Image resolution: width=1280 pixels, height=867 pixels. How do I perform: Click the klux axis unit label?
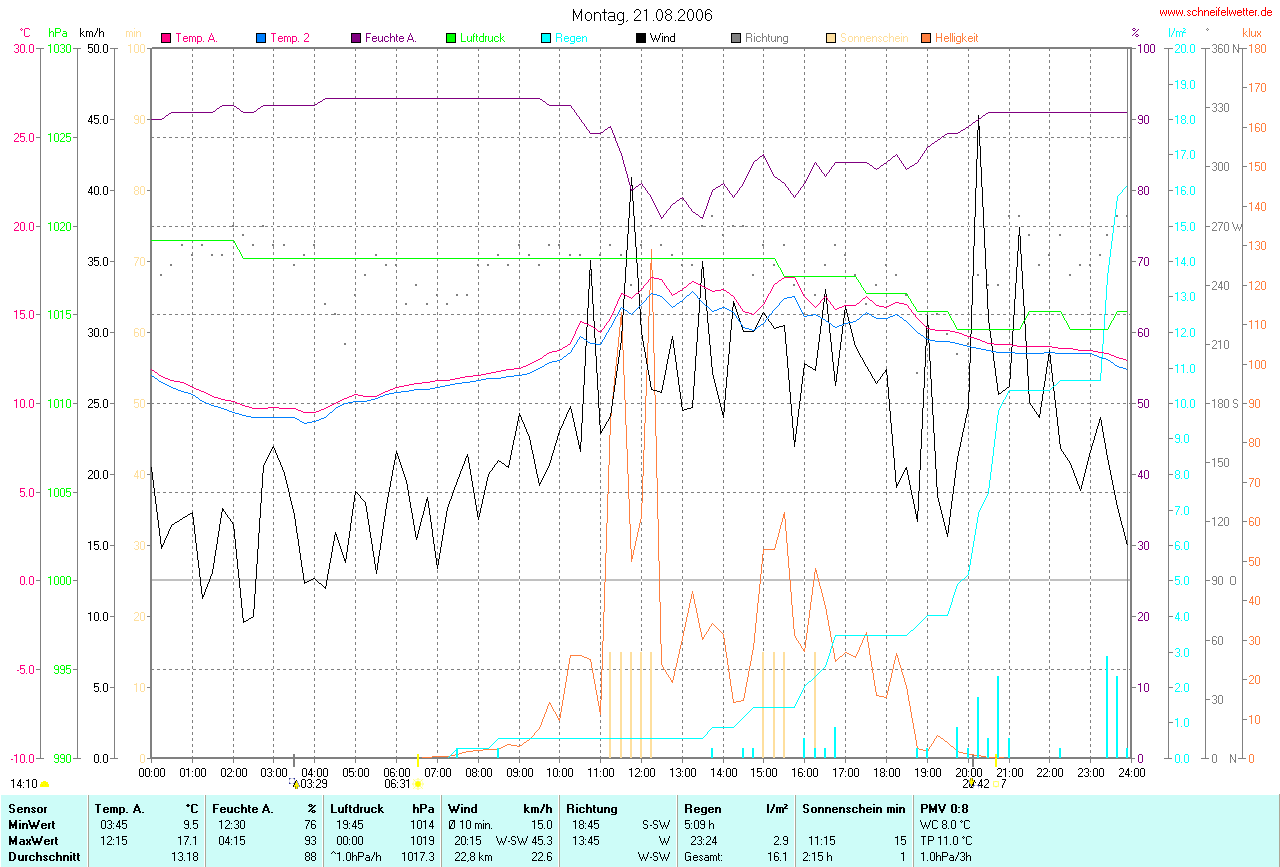pos(1251,33)
